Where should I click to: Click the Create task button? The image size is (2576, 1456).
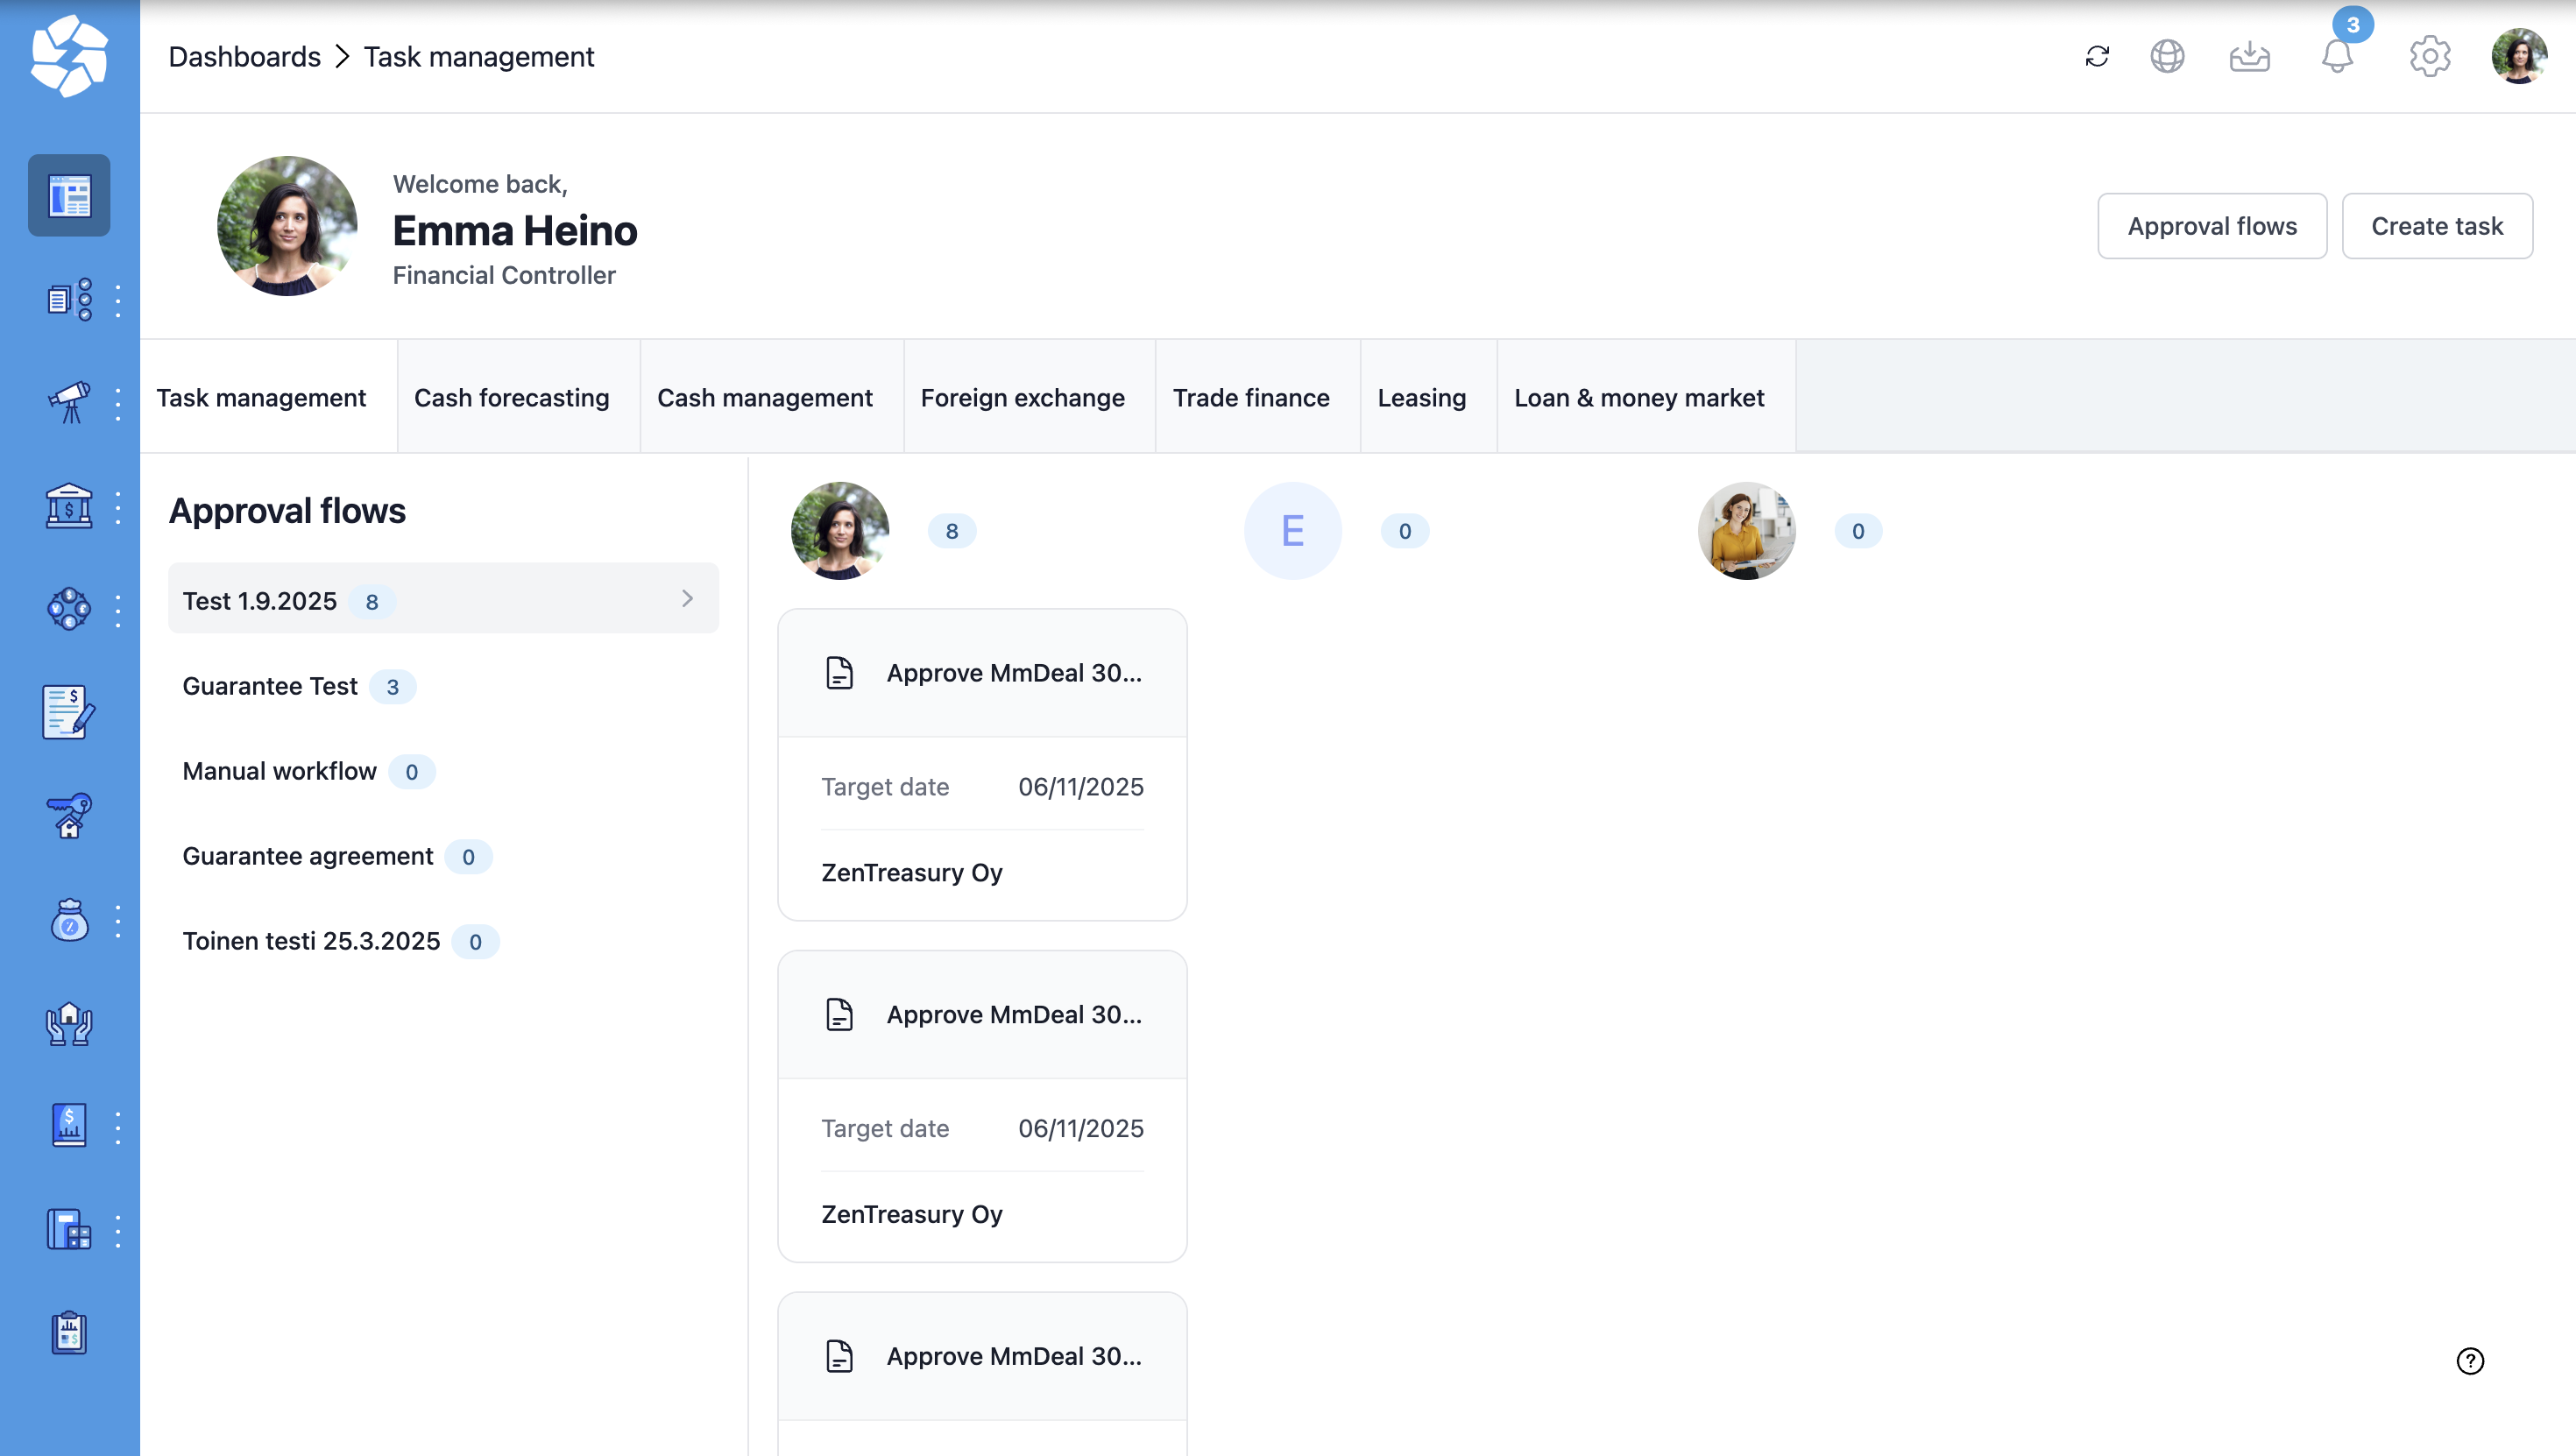point(2436,226)
